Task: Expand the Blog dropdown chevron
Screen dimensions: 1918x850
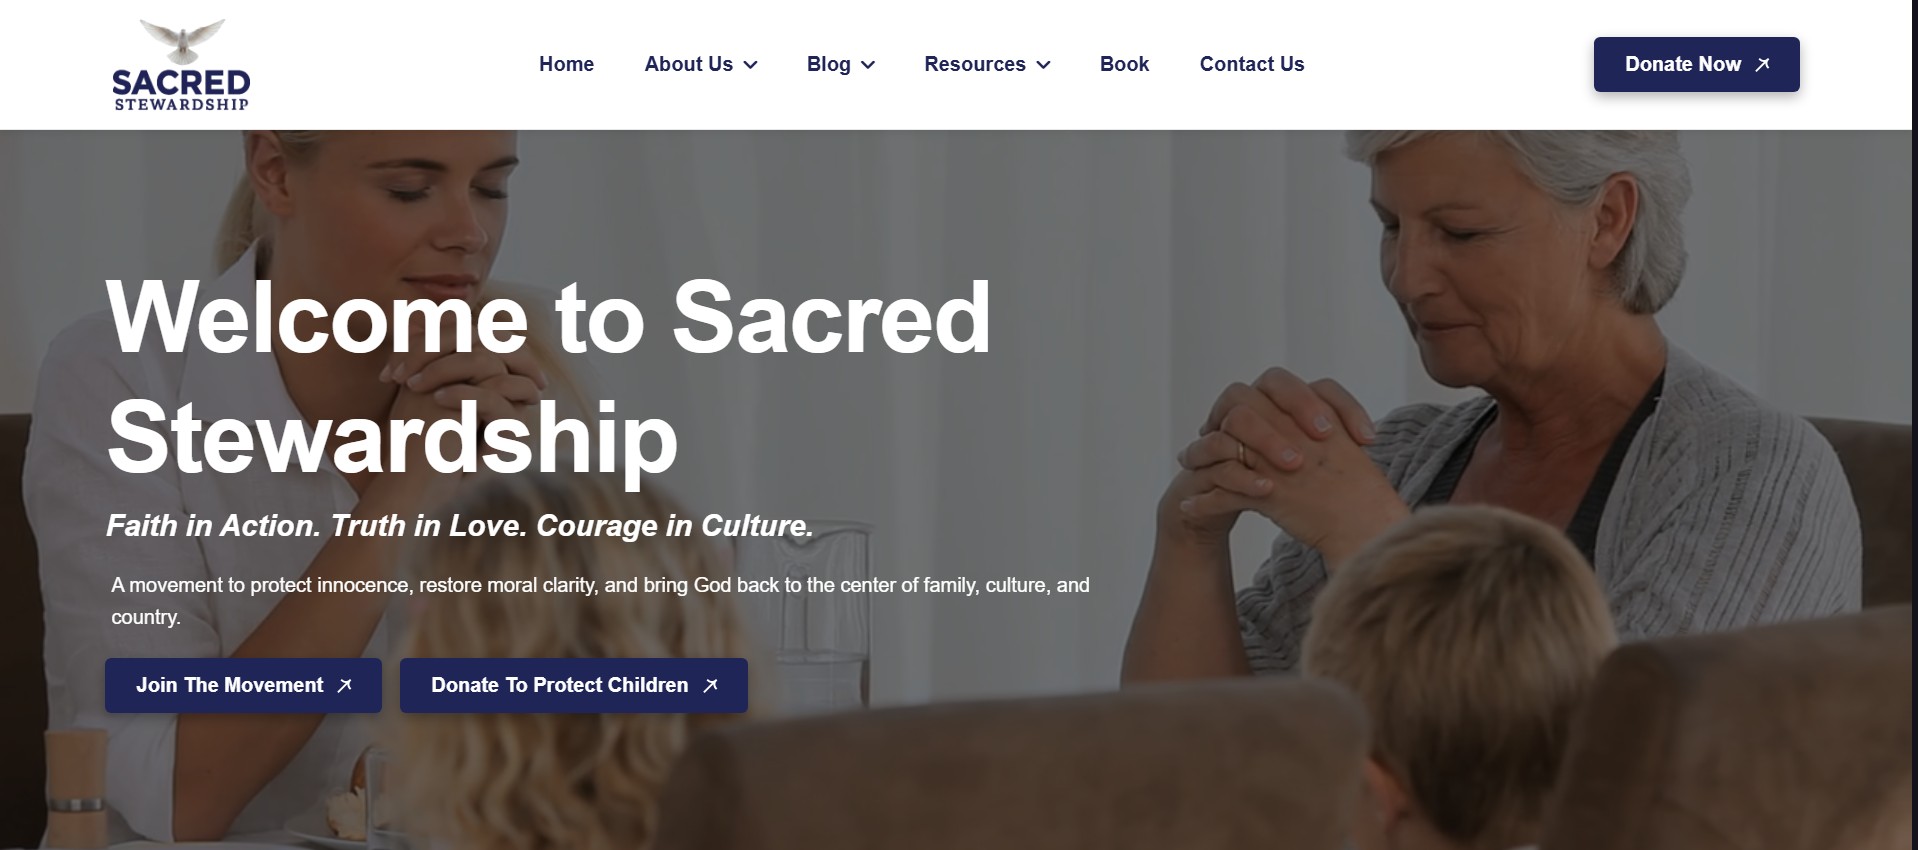Action: pyautogui.click(x=868, y=65)
